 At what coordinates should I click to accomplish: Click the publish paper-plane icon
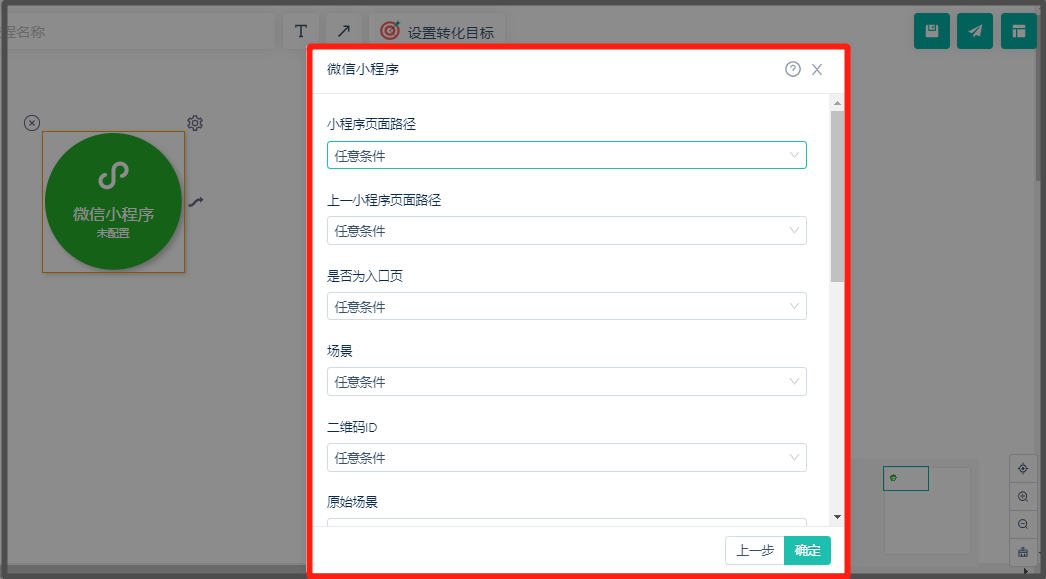(975, 31)
